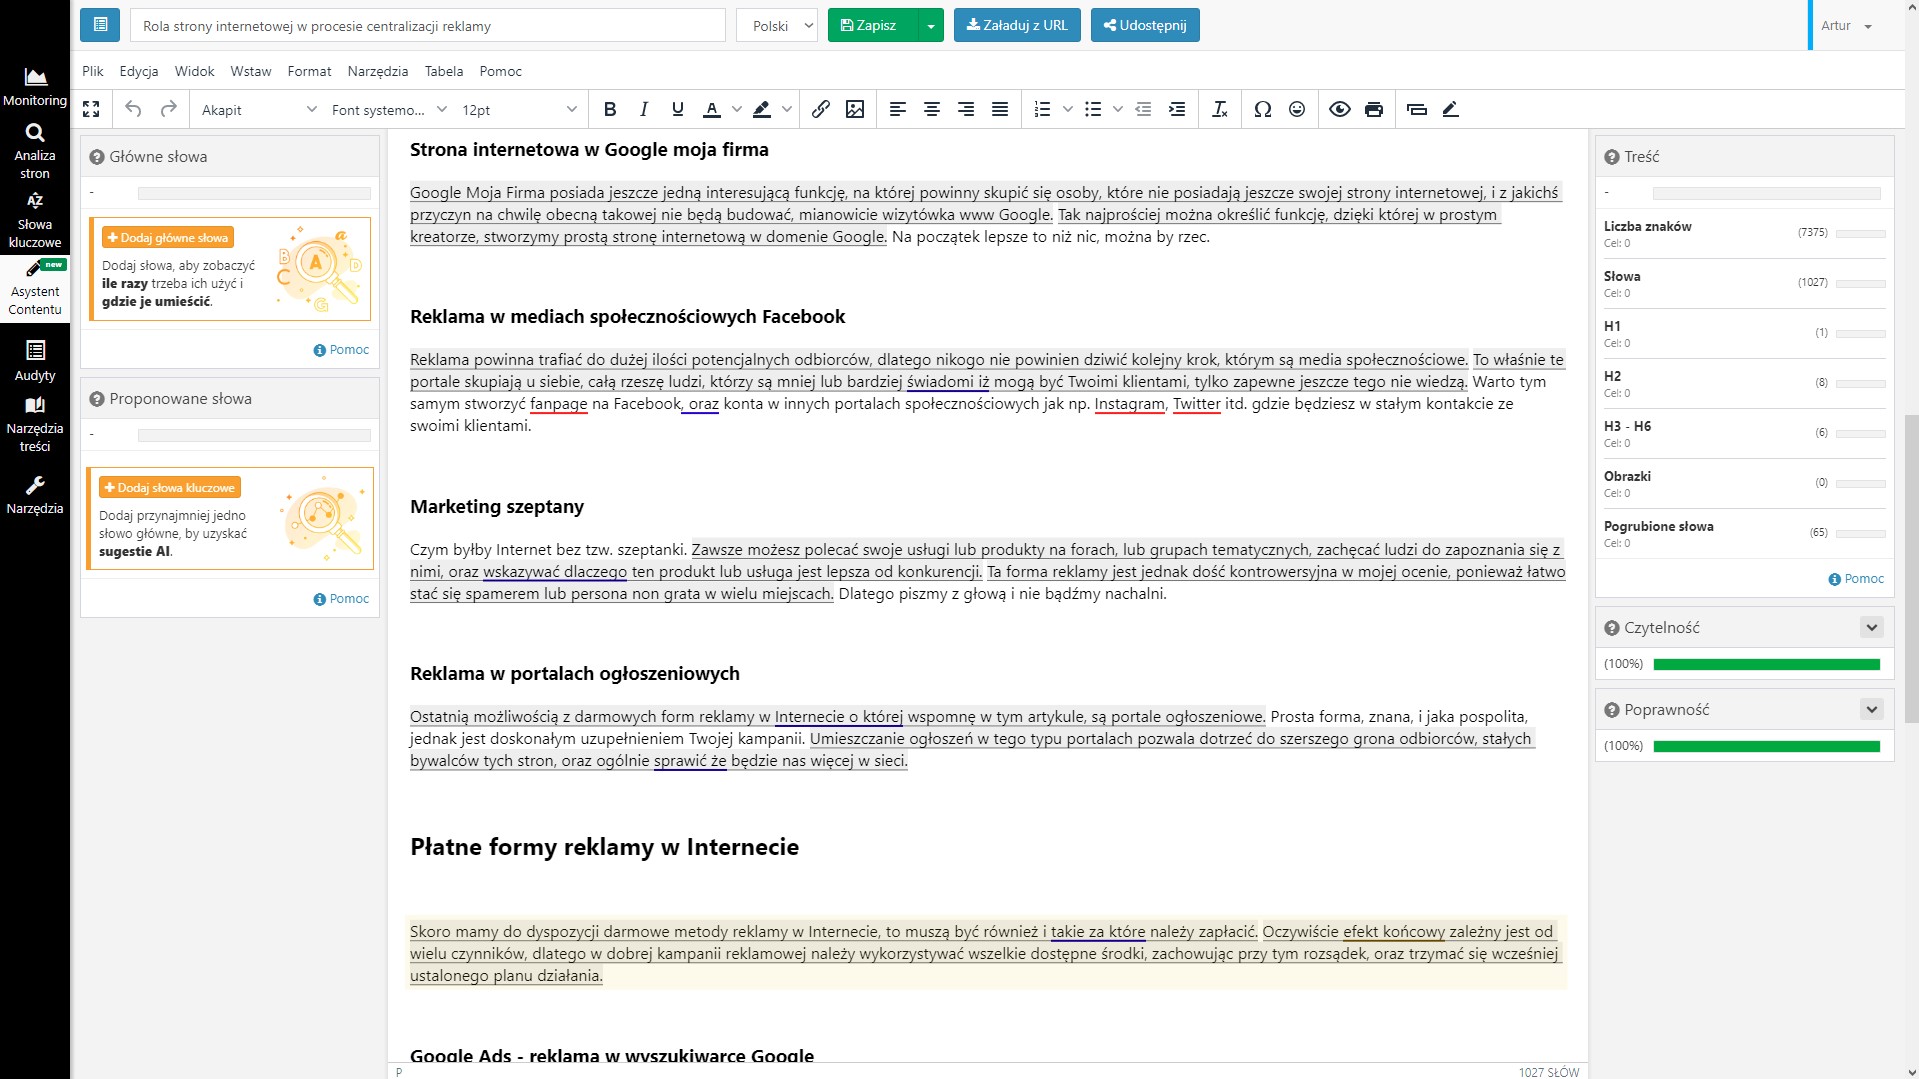Image resolution: width=1919 pixels, height=1079 pixels.
Task: Toggle italic formatting
Action: 644,109
